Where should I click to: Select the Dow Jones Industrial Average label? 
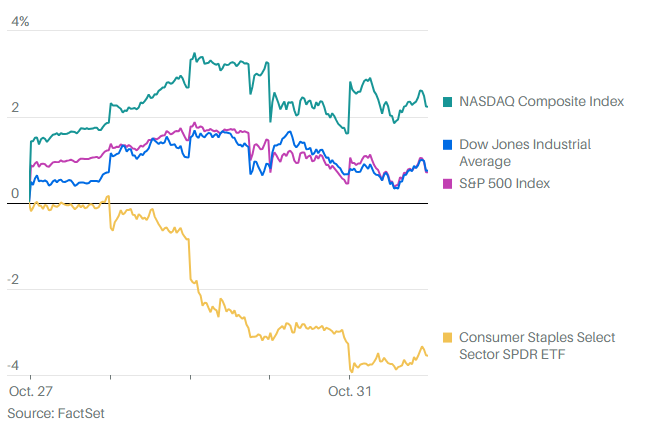(524, 153)
